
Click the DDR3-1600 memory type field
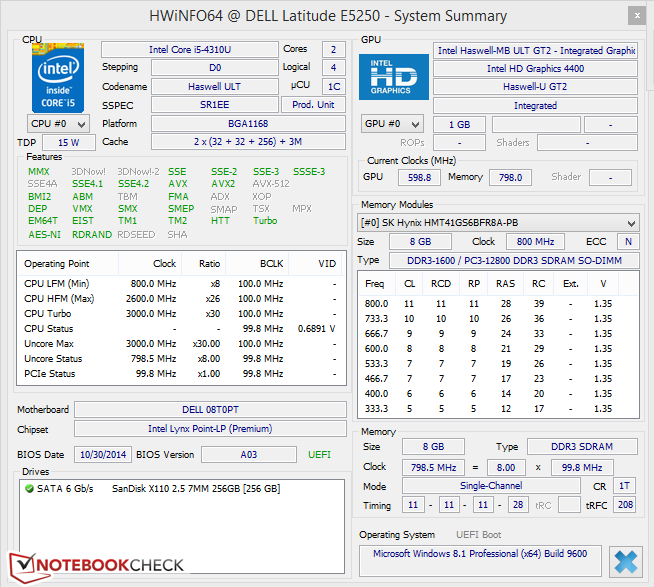click(x=514, y=261)
